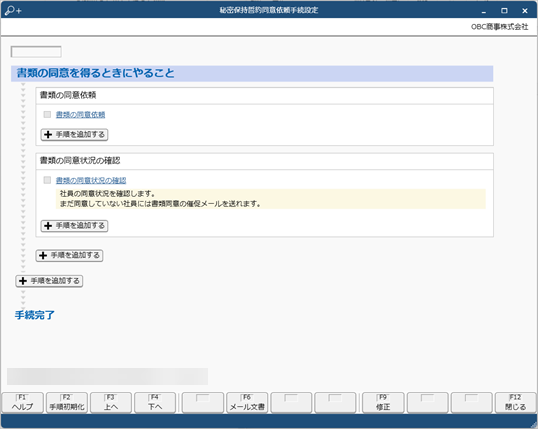Open the 書類の同意依頼 link

click(x=80, y=115)
